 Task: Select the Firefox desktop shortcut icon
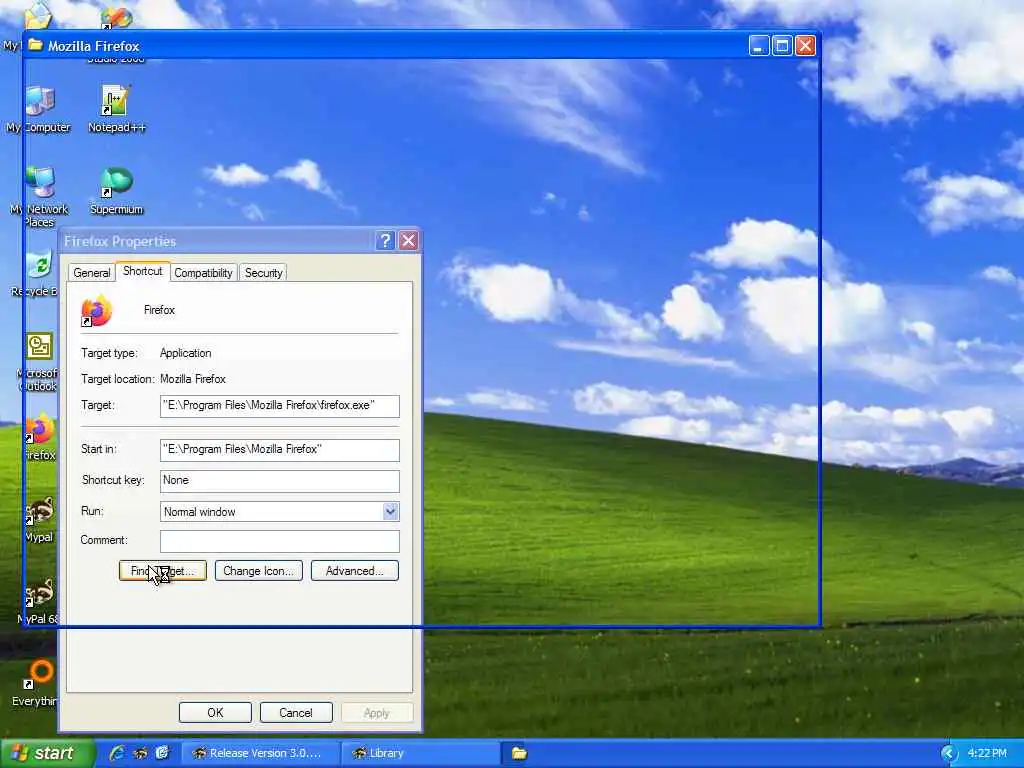point(40,436)
